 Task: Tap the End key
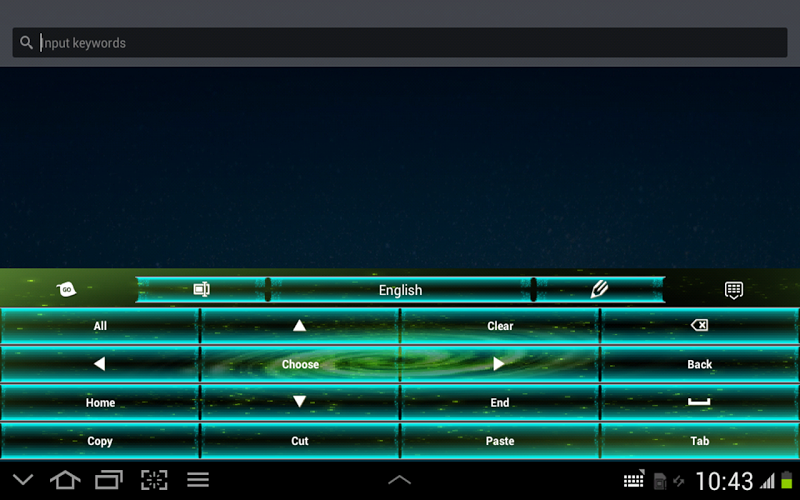click(x=500, y=402)
